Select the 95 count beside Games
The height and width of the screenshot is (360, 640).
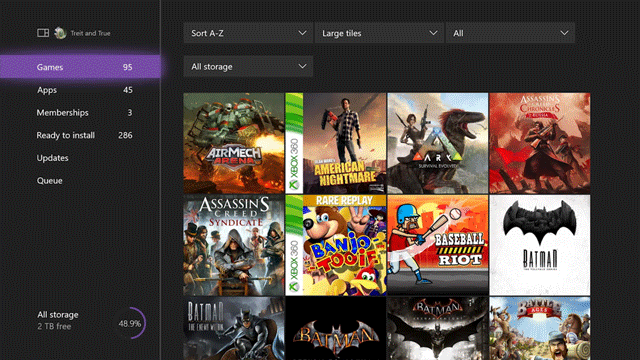127,67
